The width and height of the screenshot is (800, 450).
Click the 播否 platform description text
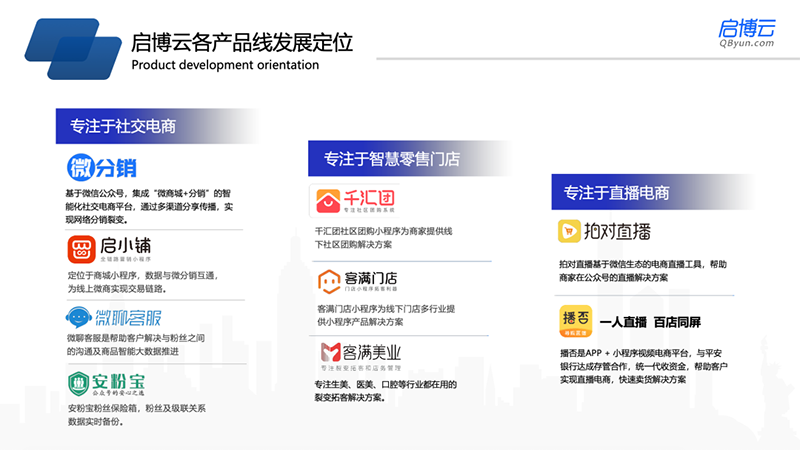click(x=643, y=366)
